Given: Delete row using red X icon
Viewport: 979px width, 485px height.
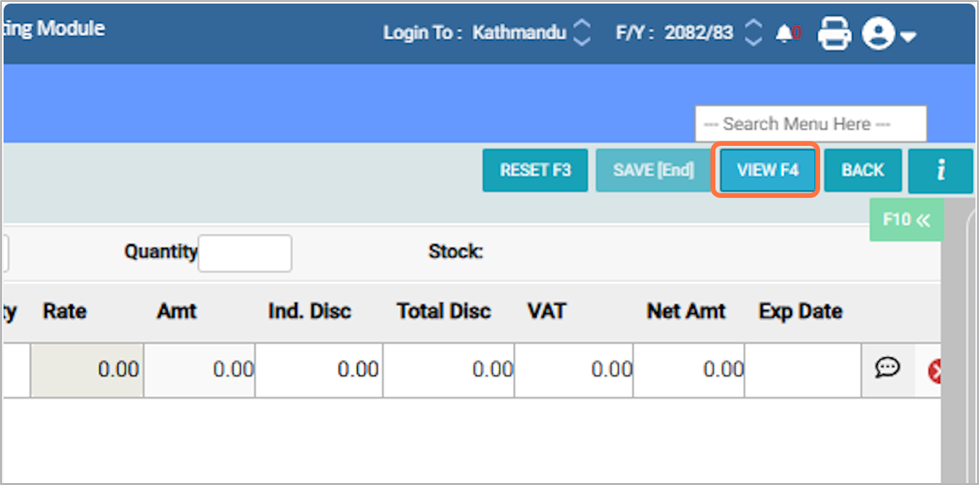Looking at the screenshot, I should tap(937, 371).
